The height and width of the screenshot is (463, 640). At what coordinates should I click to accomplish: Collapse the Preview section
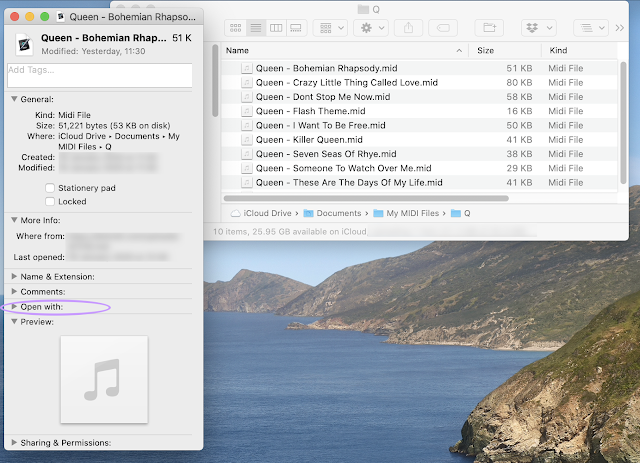coord(14,322)
